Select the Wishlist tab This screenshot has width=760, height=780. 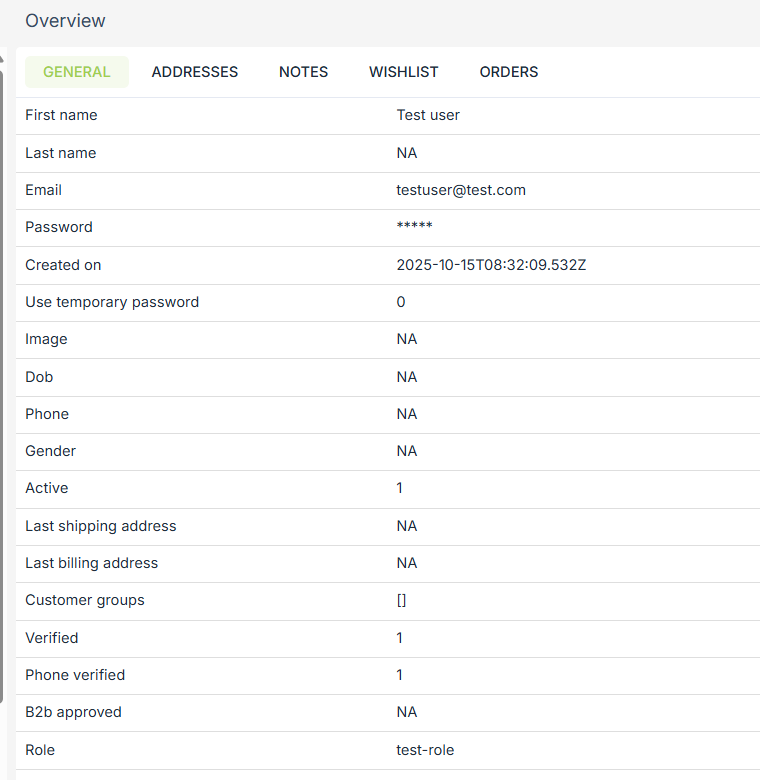click(403, 72)
